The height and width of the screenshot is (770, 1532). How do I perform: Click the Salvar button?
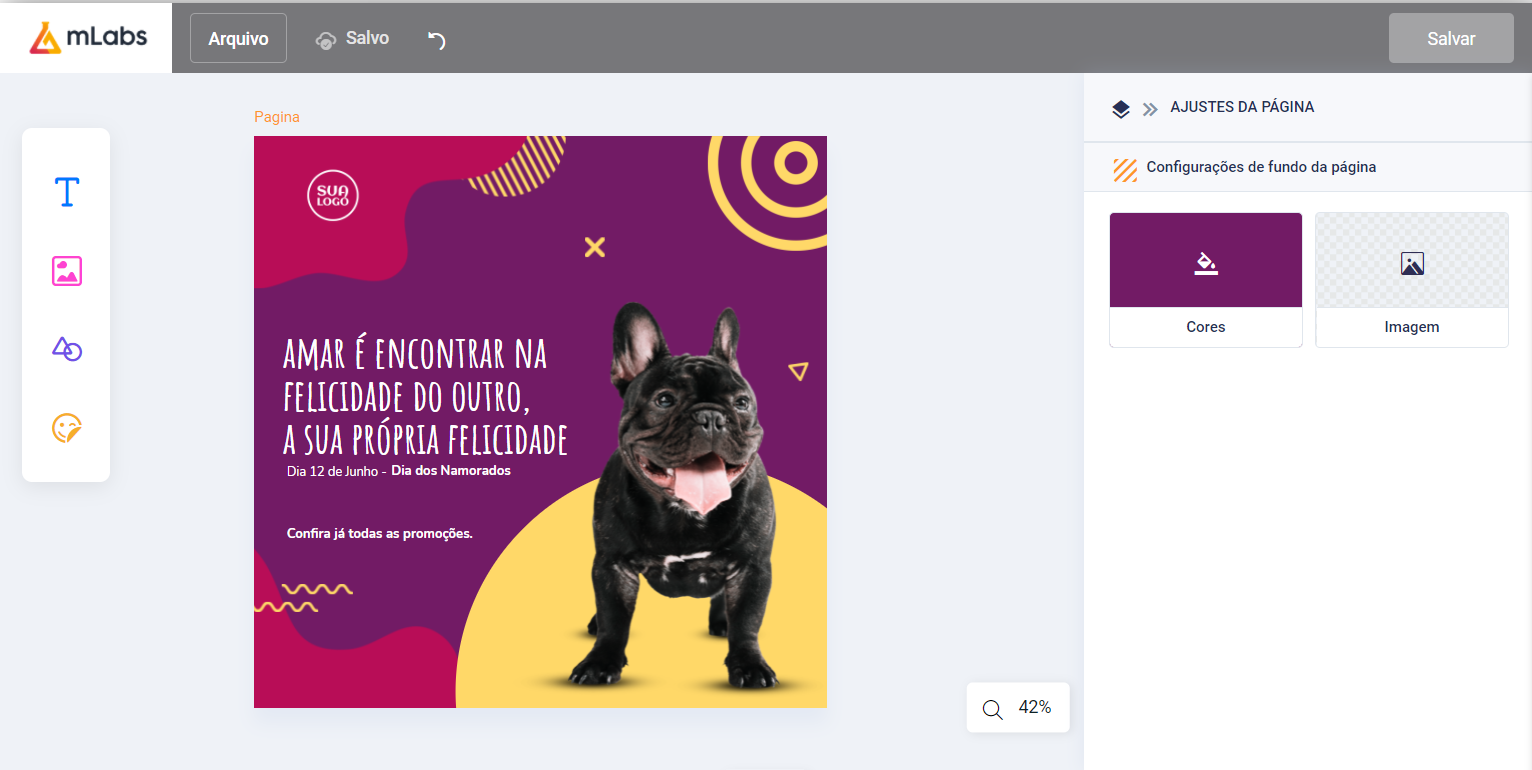tap(1450, 38)
